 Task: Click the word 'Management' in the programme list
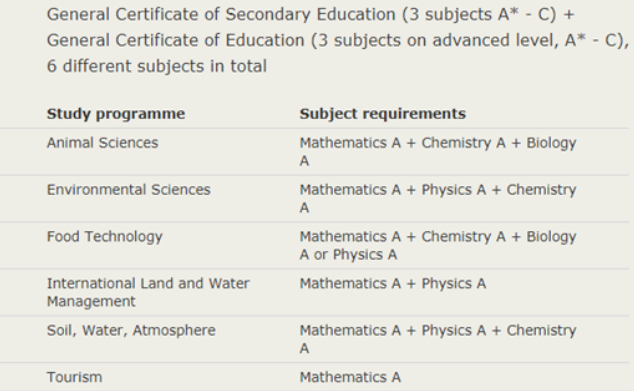point(91,302)
